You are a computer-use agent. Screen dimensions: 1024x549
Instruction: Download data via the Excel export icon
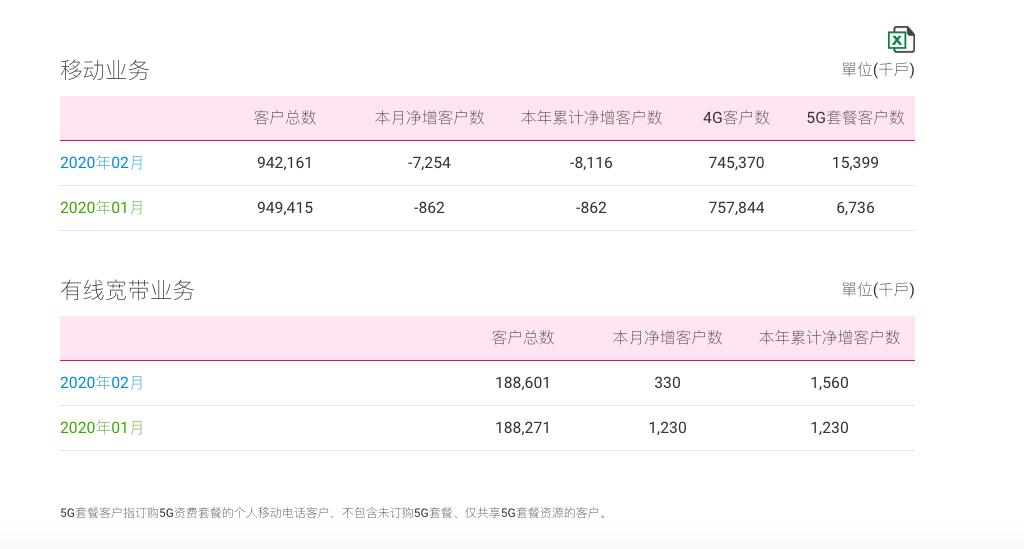point(901,40)
